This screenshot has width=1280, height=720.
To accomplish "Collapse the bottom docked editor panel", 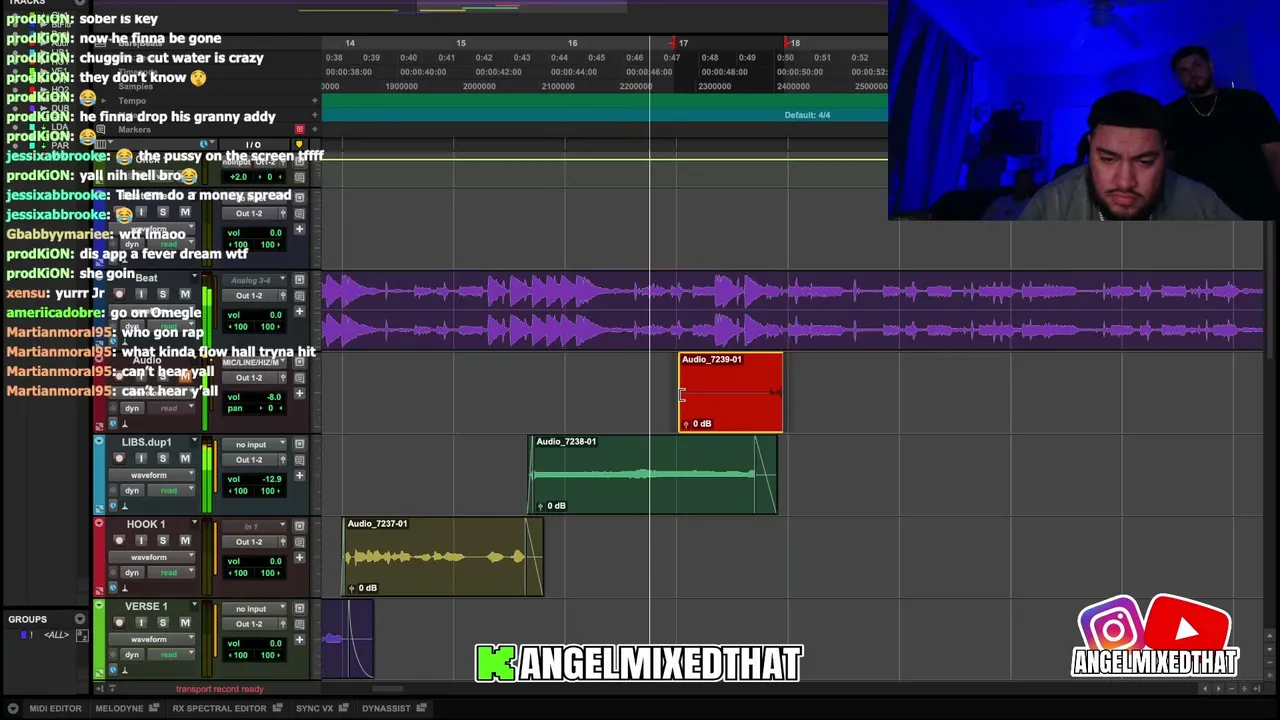I will pos(13,708).
